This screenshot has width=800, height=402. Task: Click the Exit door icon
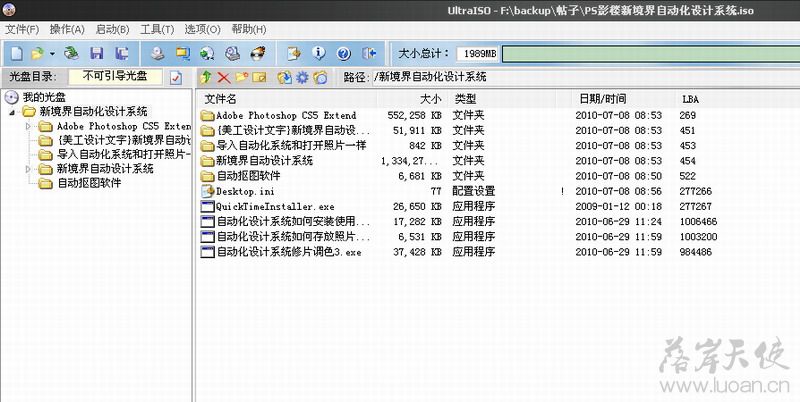tap(369, 53)
